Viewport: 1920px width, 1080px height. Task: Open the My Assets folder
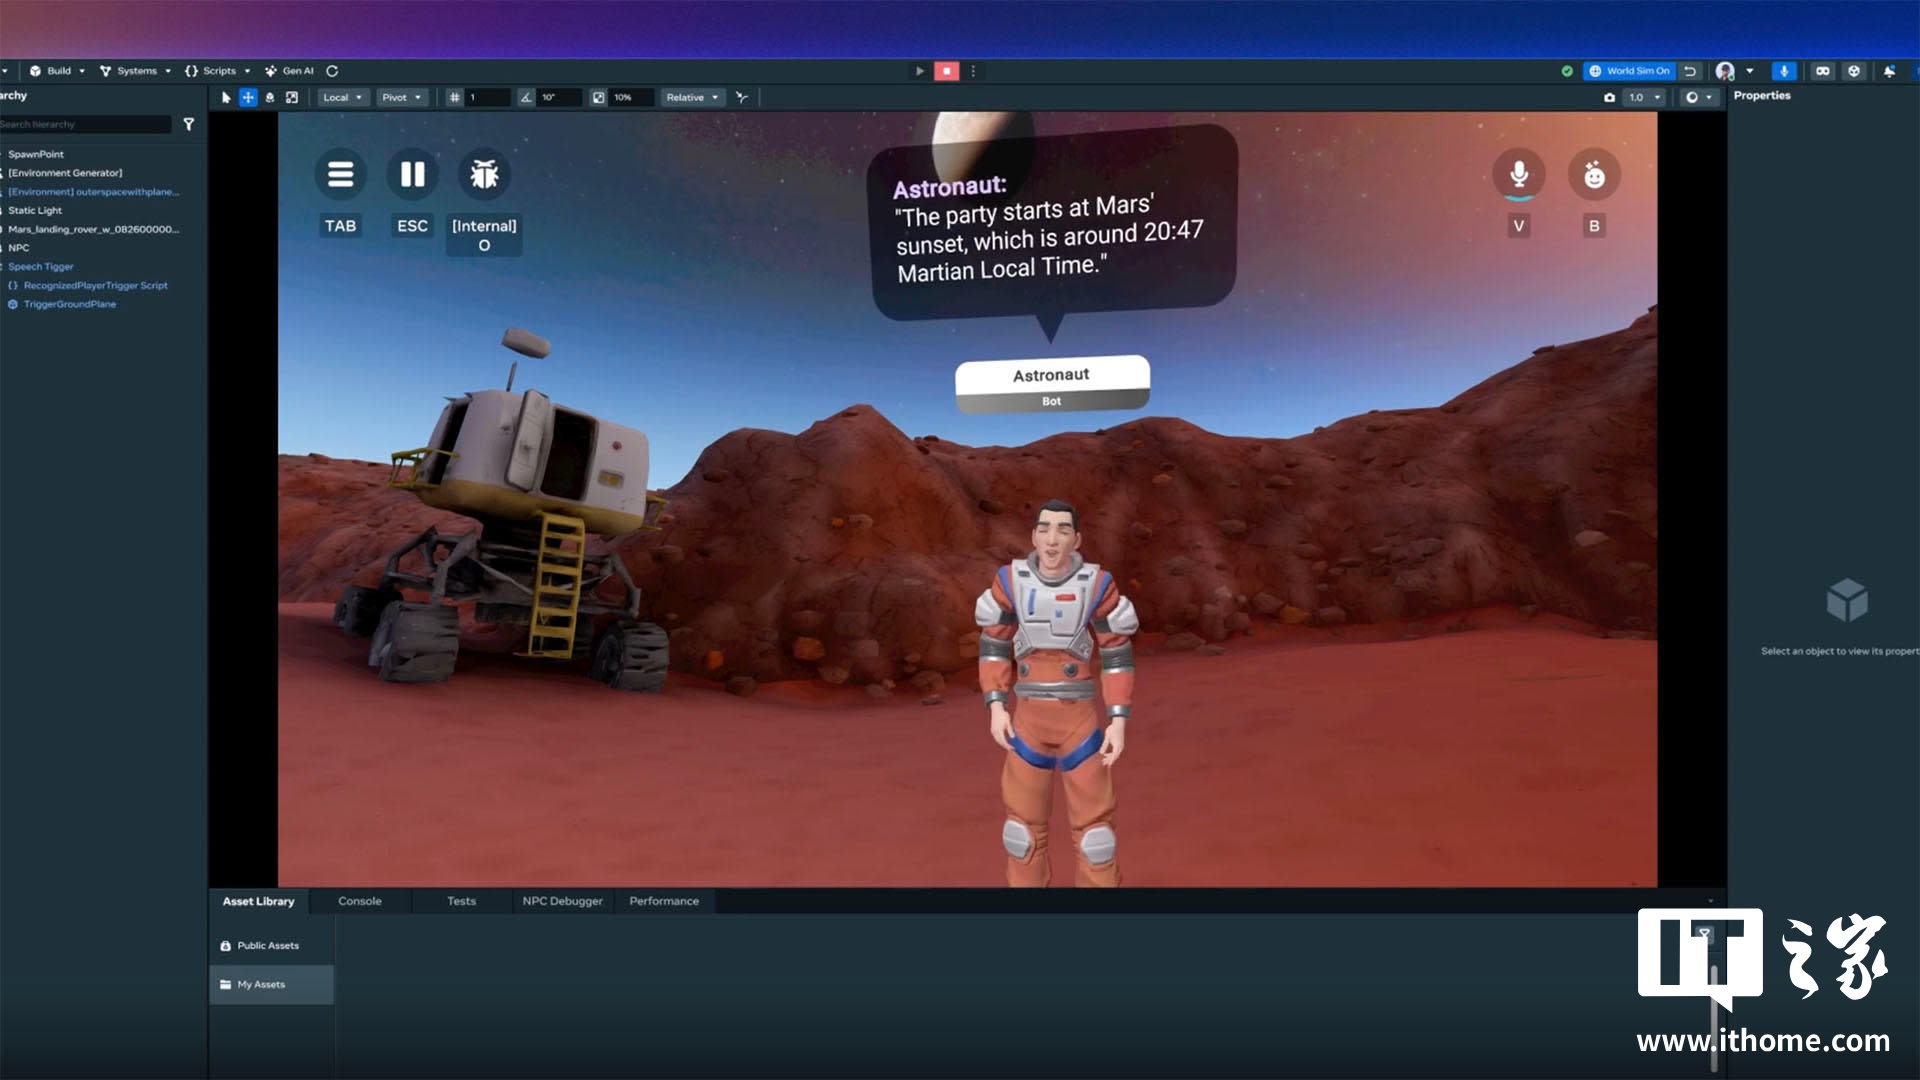261,985
